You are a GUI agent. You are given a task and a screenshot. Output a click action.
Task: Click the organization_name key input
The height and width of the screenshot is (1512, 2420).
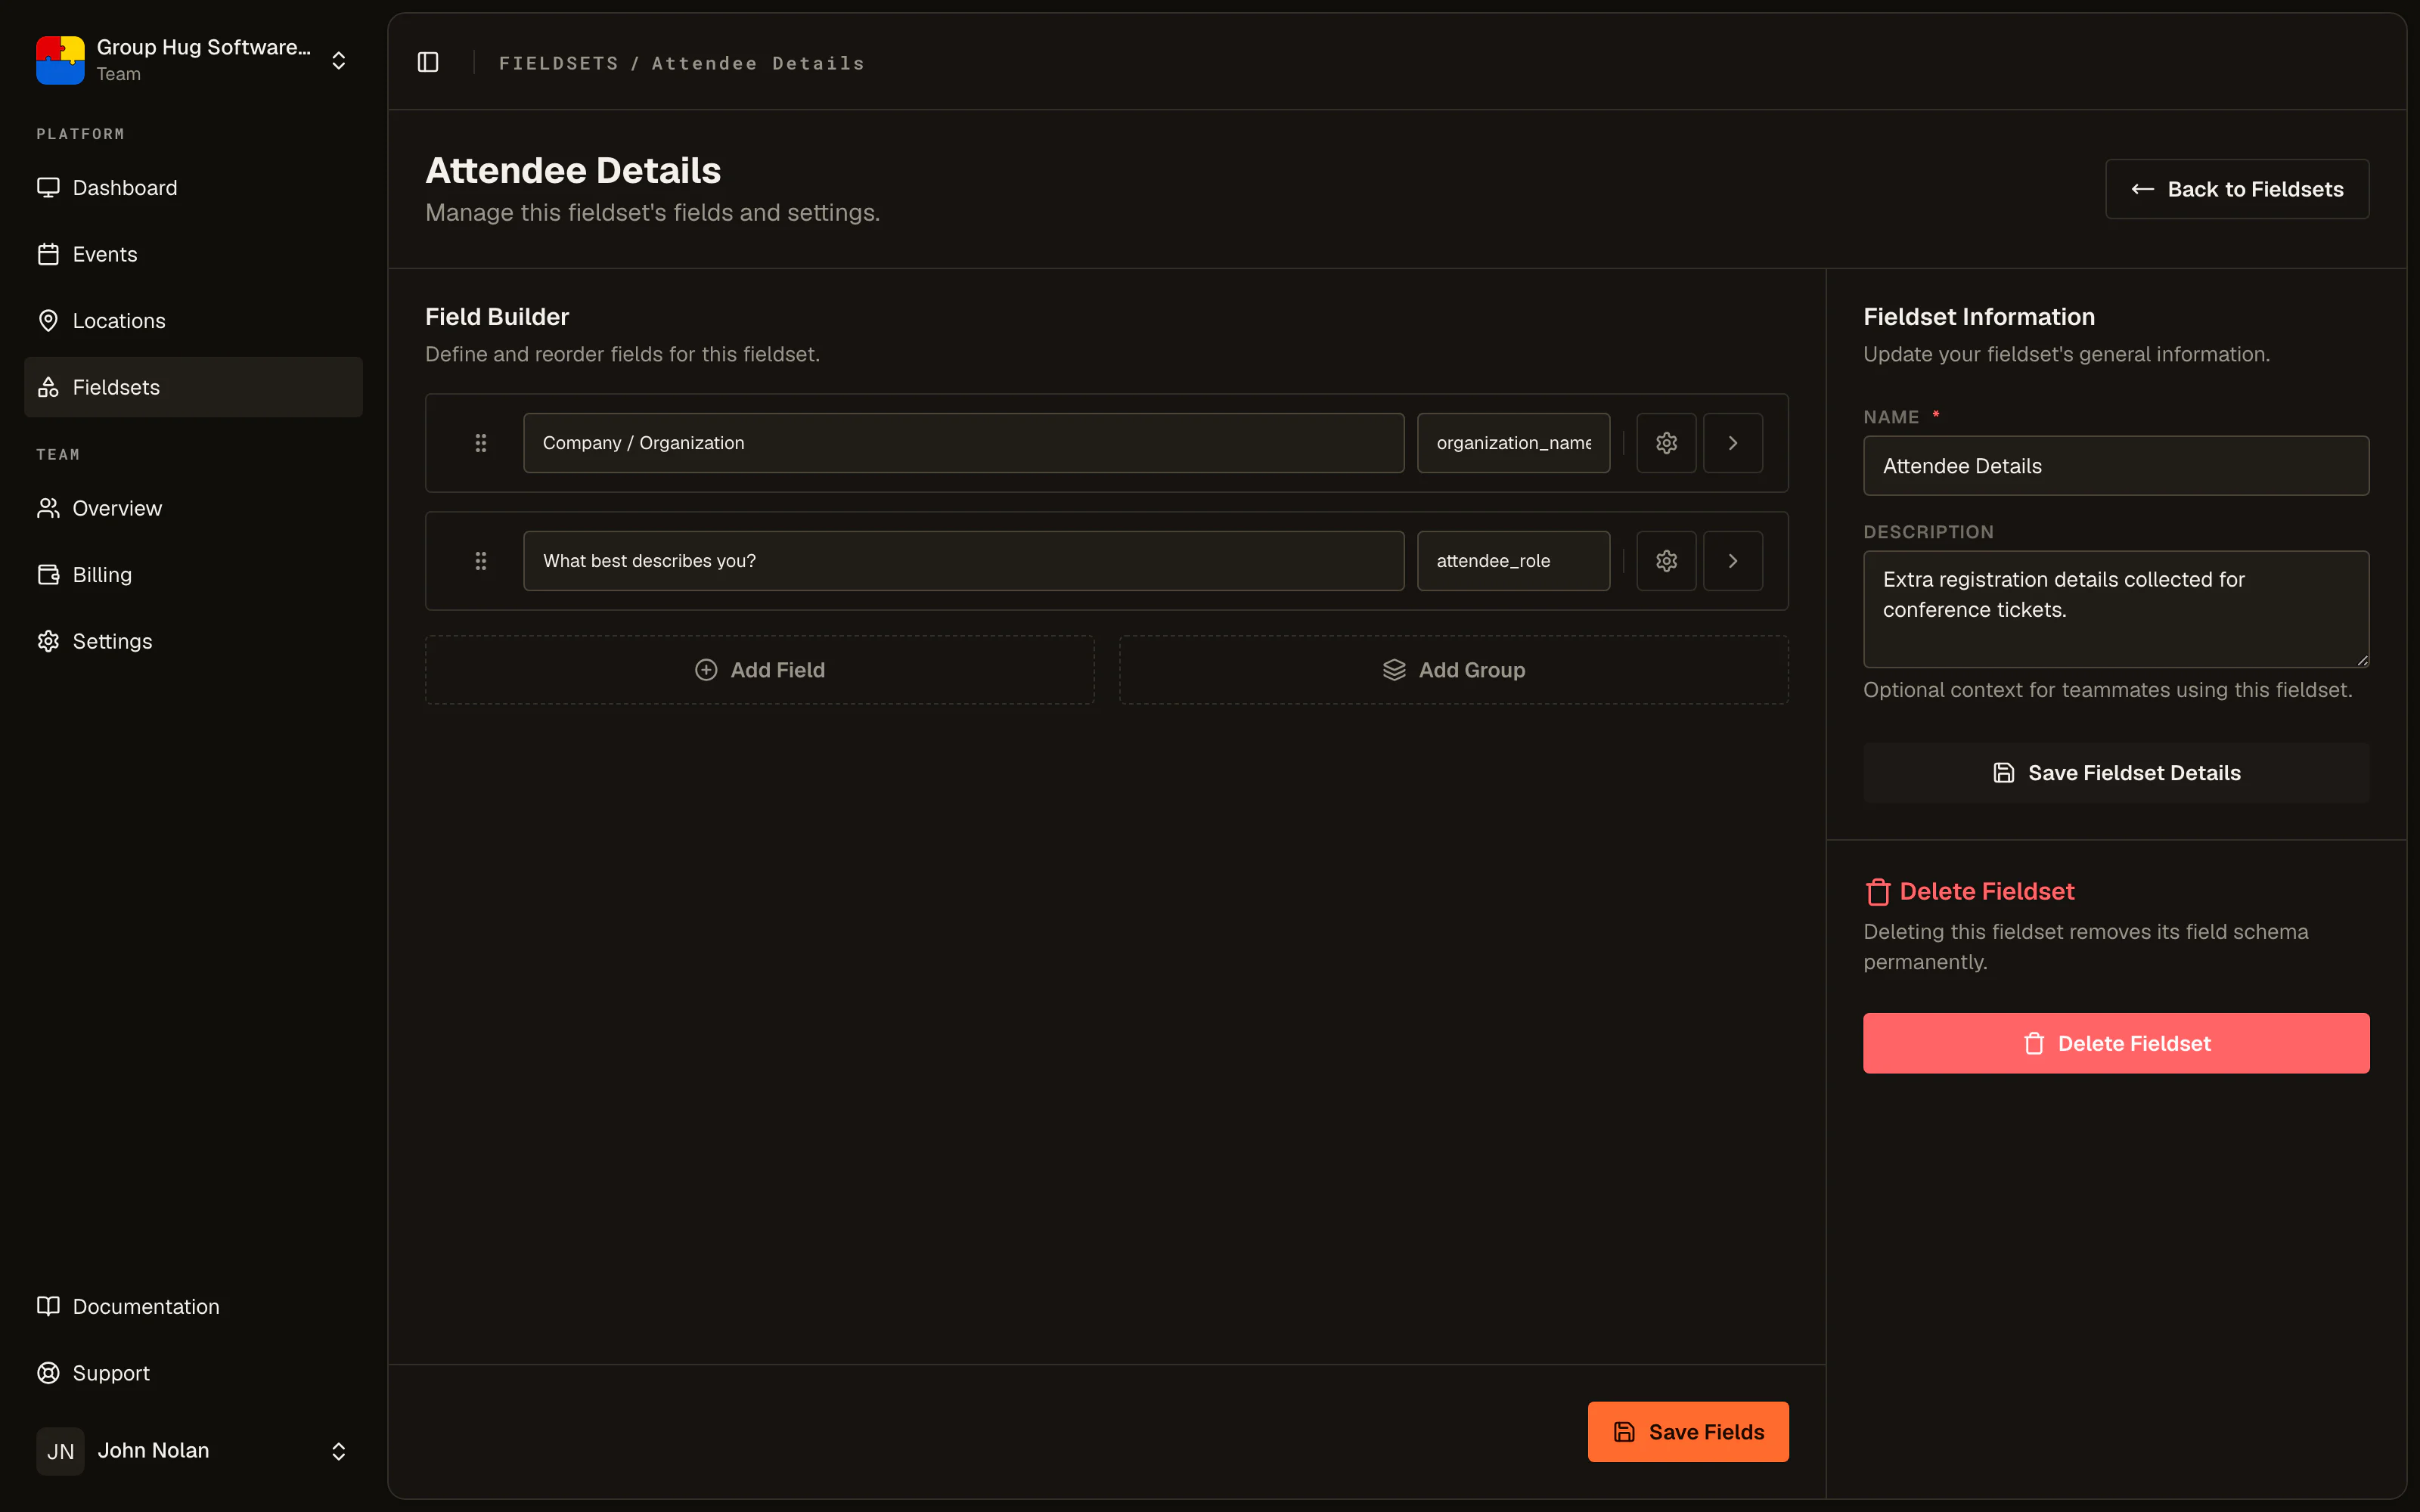(x=1513, y=443)
